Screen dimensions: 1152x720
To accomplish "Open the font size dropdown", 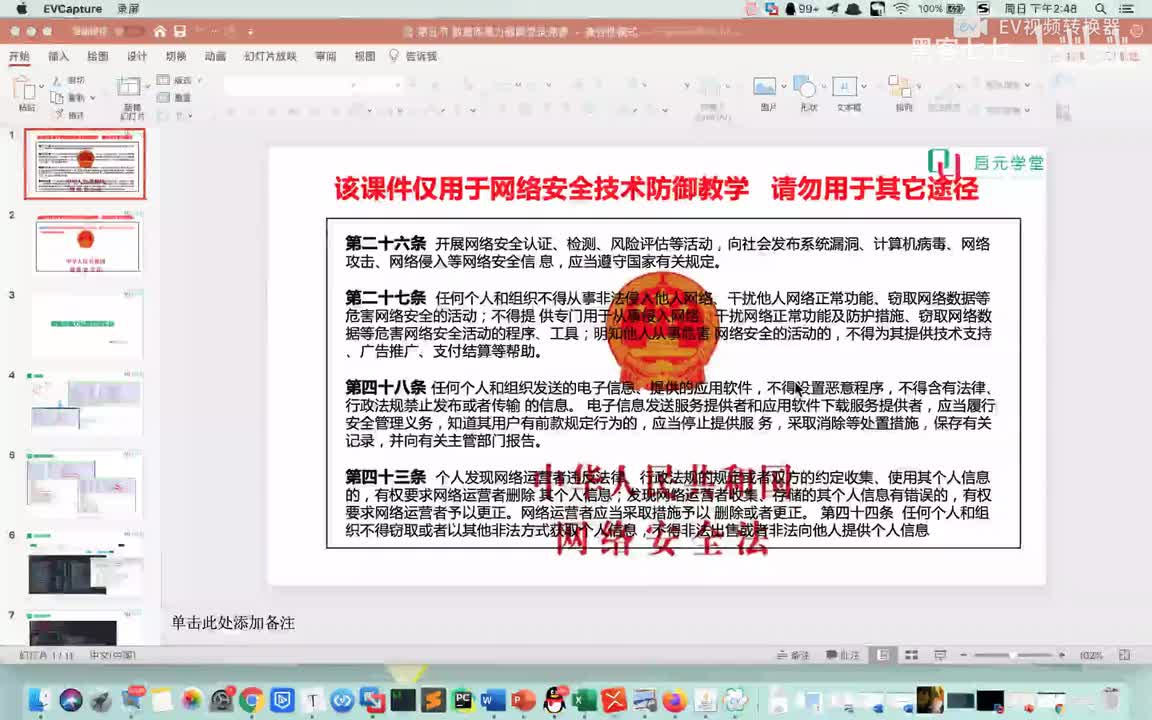I will [398, 85].
